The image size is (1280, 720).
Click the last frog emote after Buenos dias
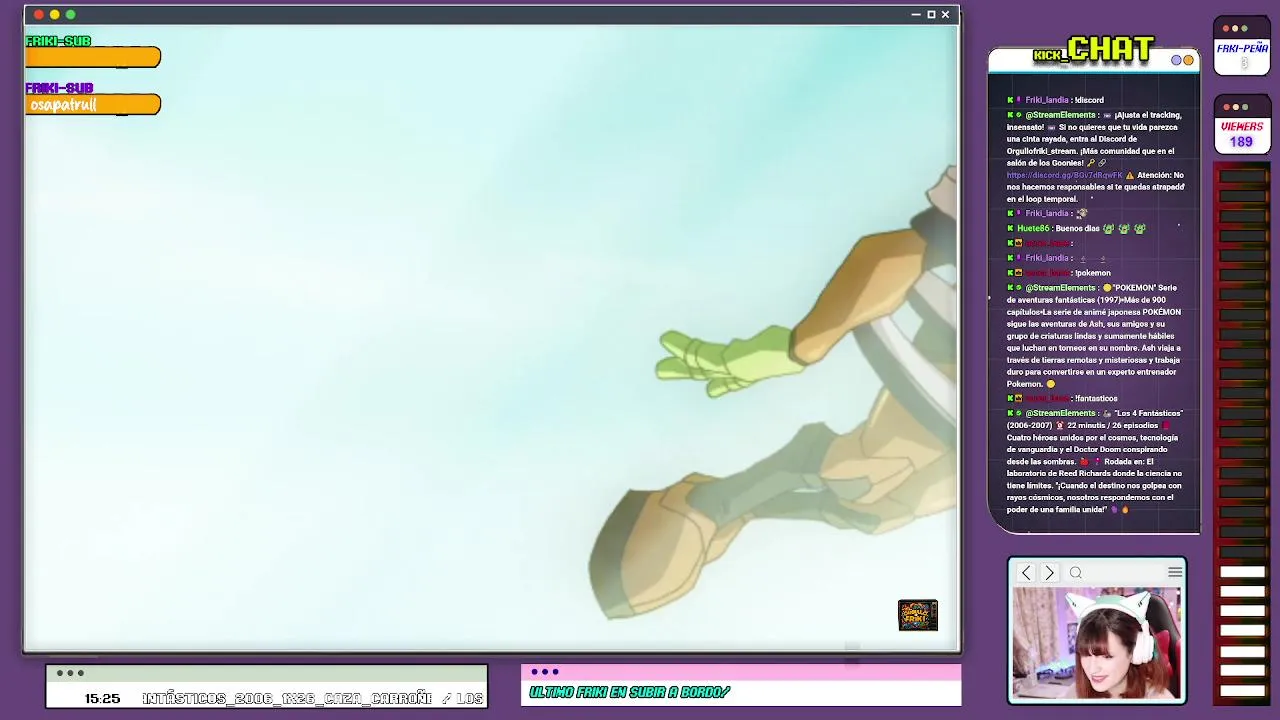tap(1140, 228)
